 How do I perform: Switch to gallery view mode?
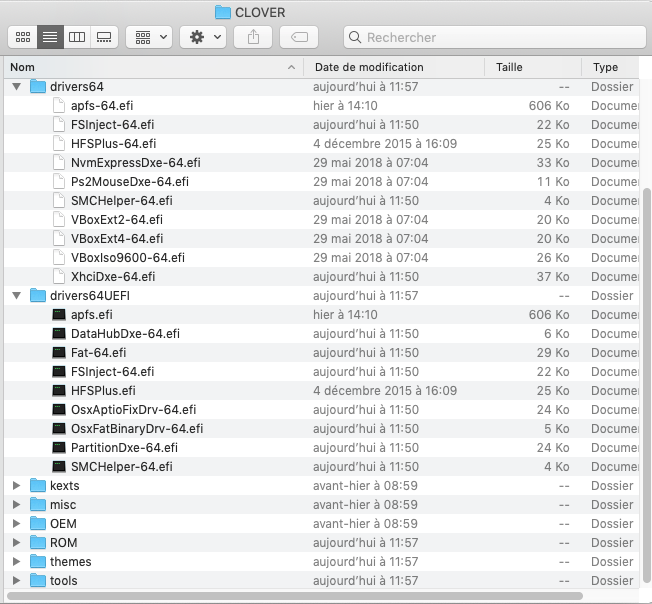tap(104, 37)
